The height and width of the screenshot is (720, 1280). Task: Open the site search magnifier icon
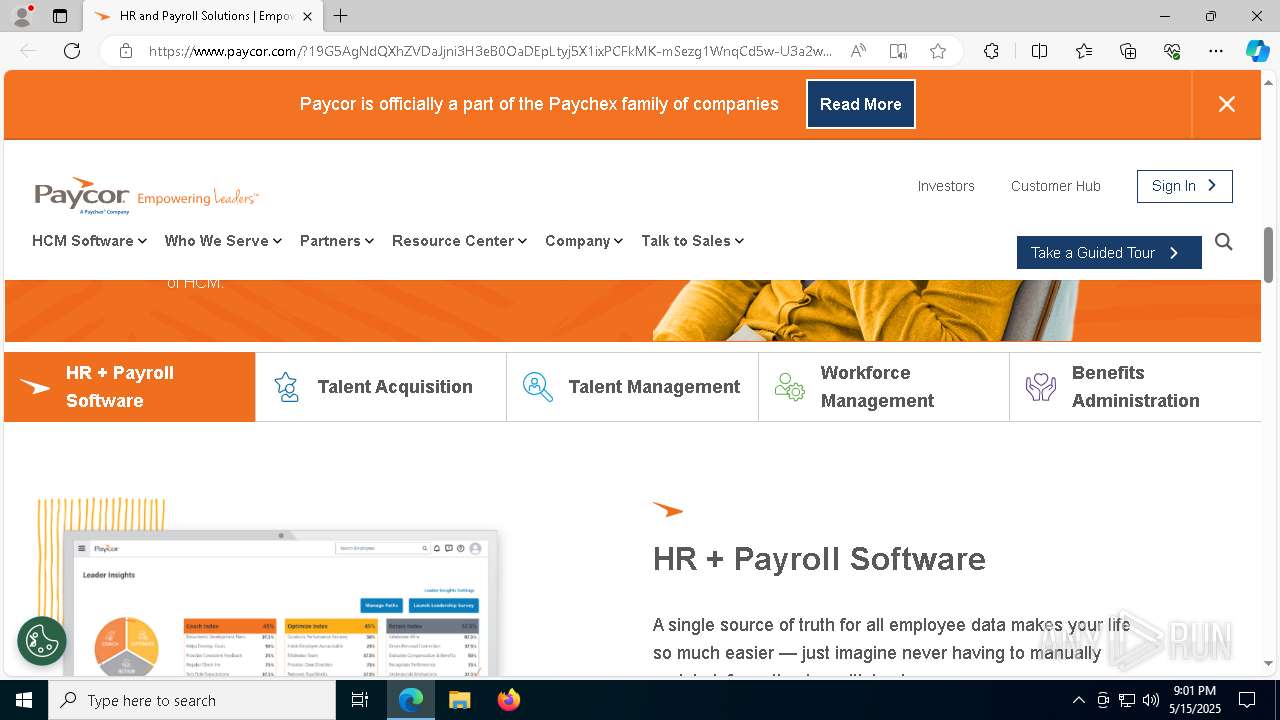pyautogui.click(x=1224, y=242)
